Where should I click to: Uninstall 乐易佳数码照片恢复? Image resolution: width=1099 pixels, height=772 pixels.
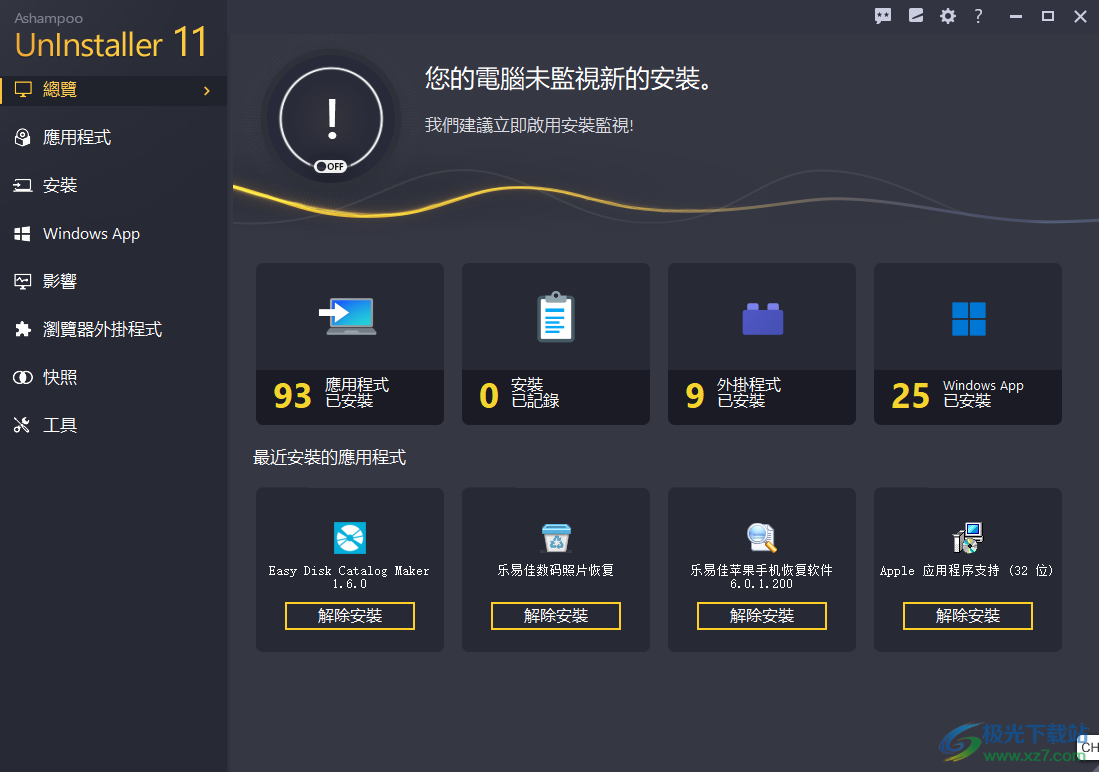coord(556,616)
